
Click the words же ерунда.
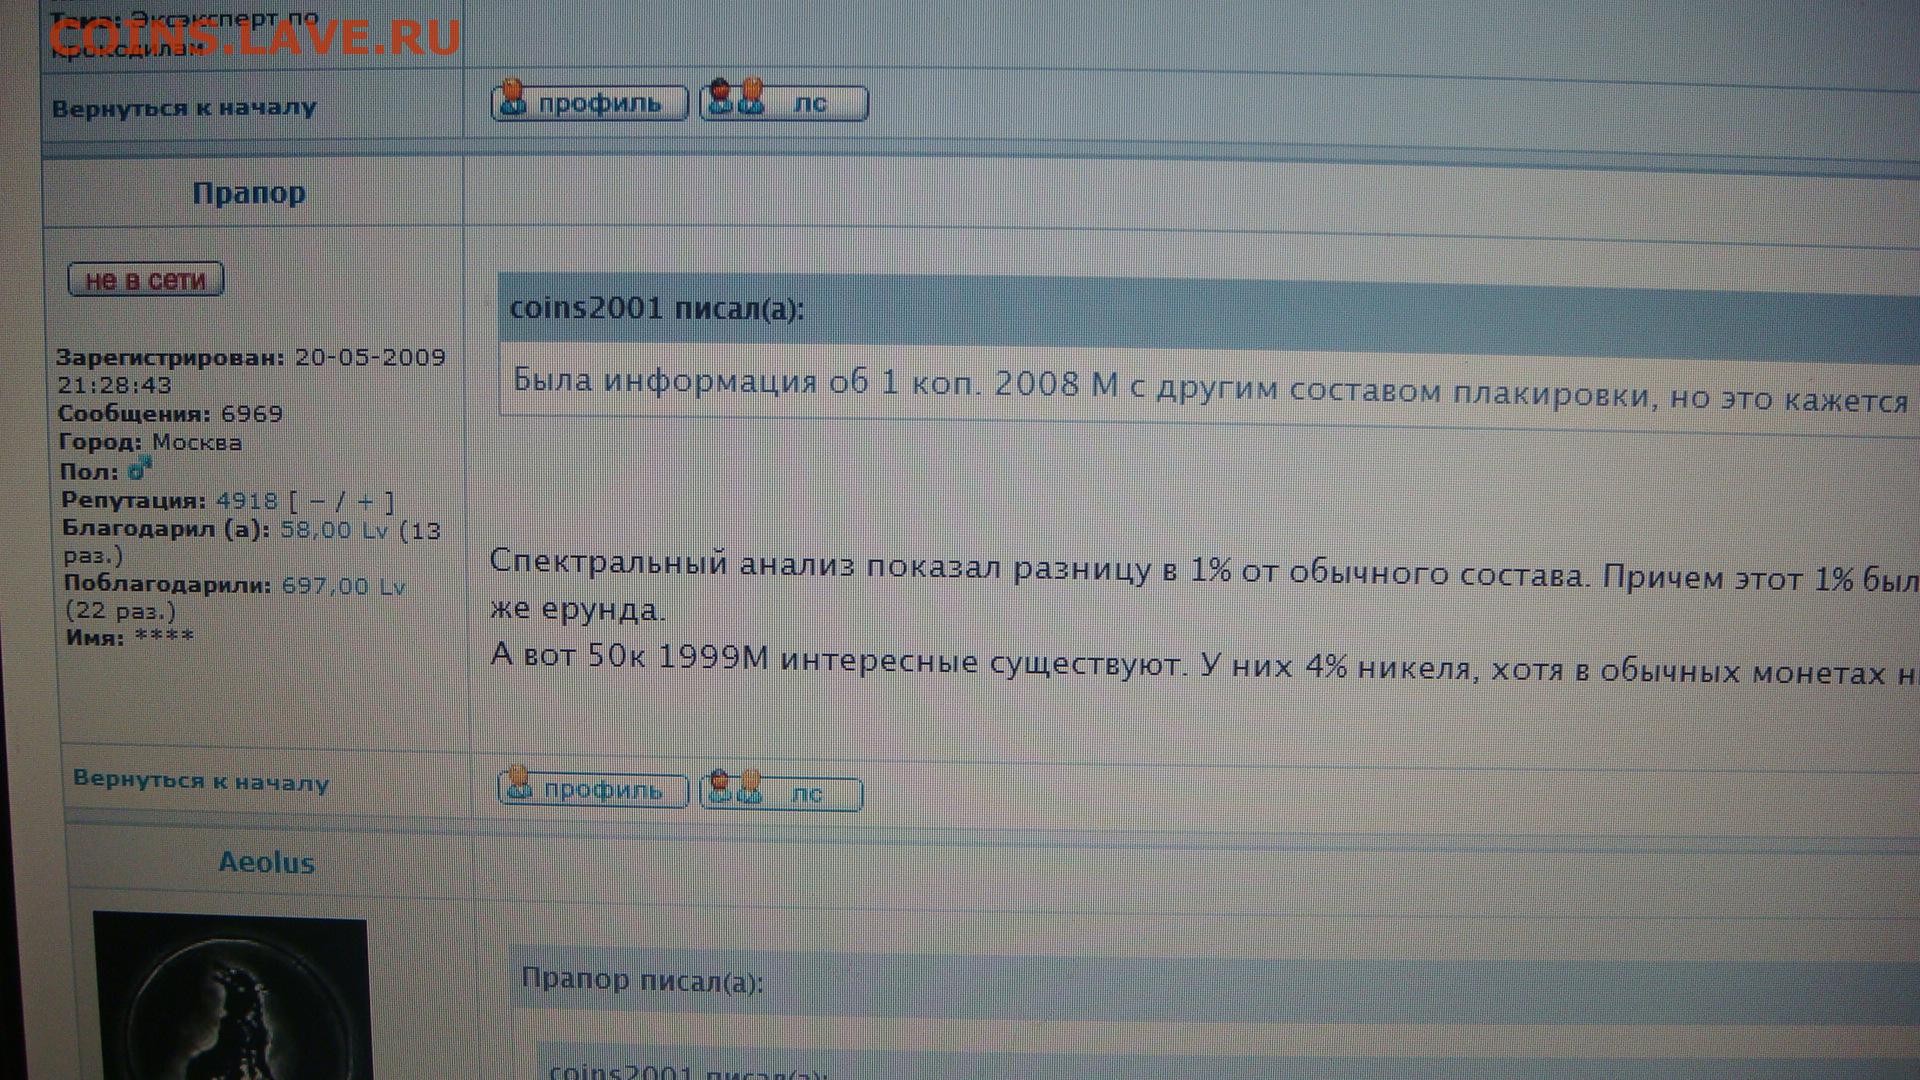(x=577, y=609)
